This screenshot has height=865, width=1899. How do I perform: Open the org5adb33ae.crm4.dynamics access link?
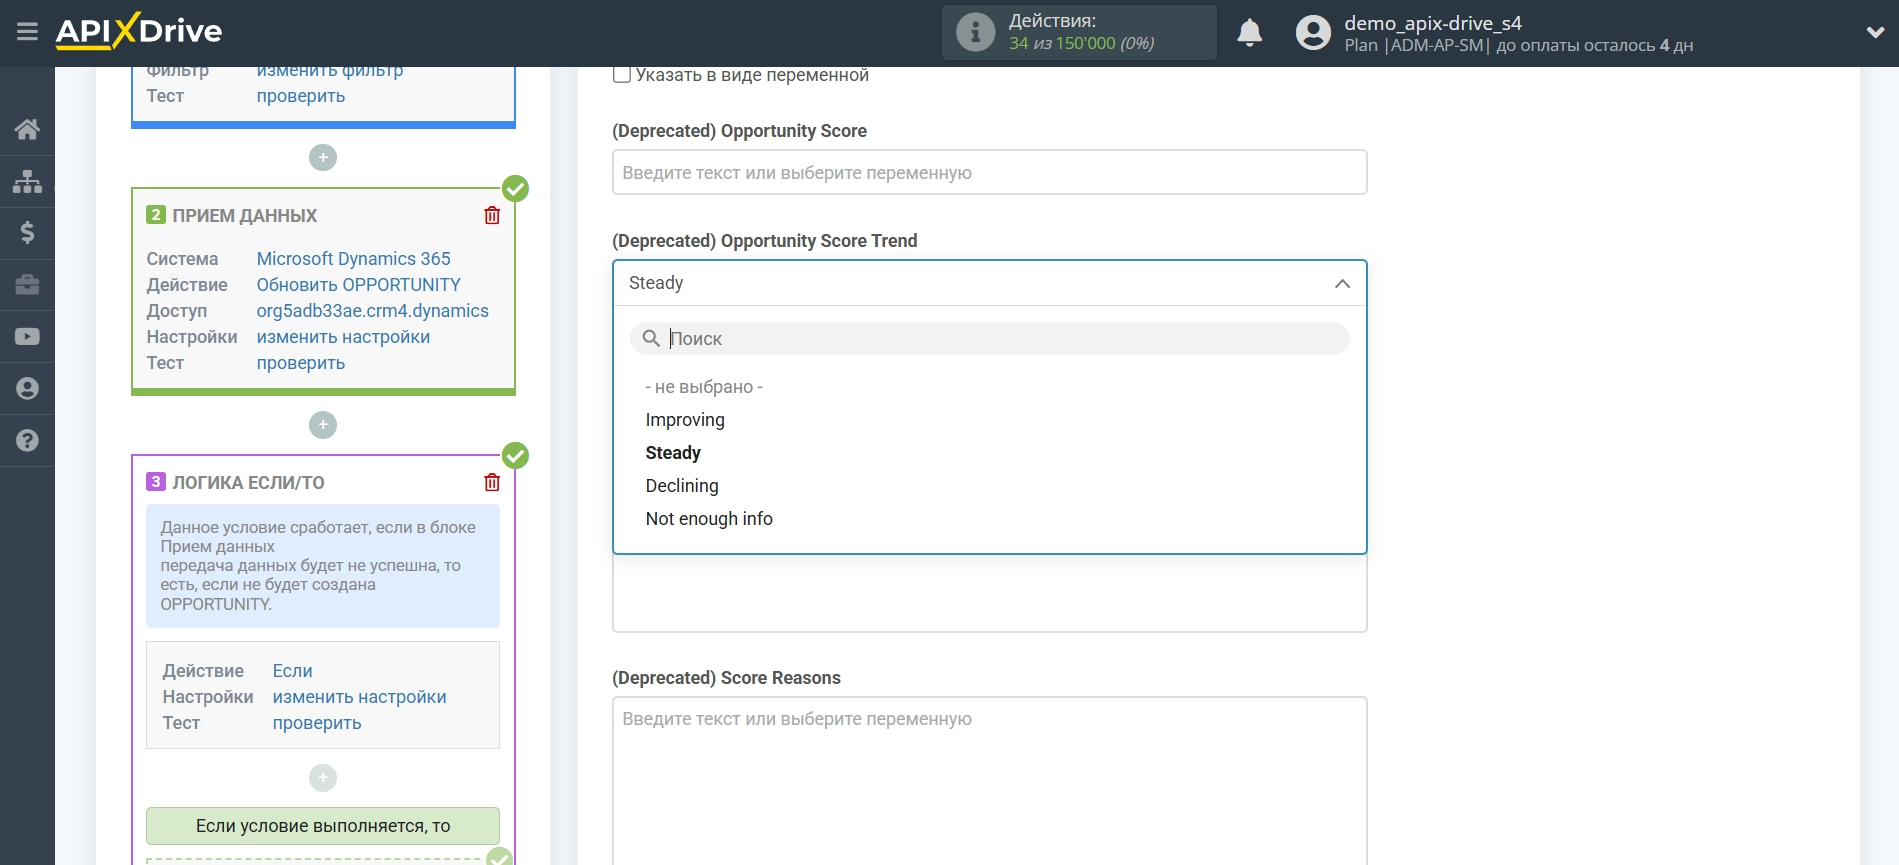(x=373, y=311)
